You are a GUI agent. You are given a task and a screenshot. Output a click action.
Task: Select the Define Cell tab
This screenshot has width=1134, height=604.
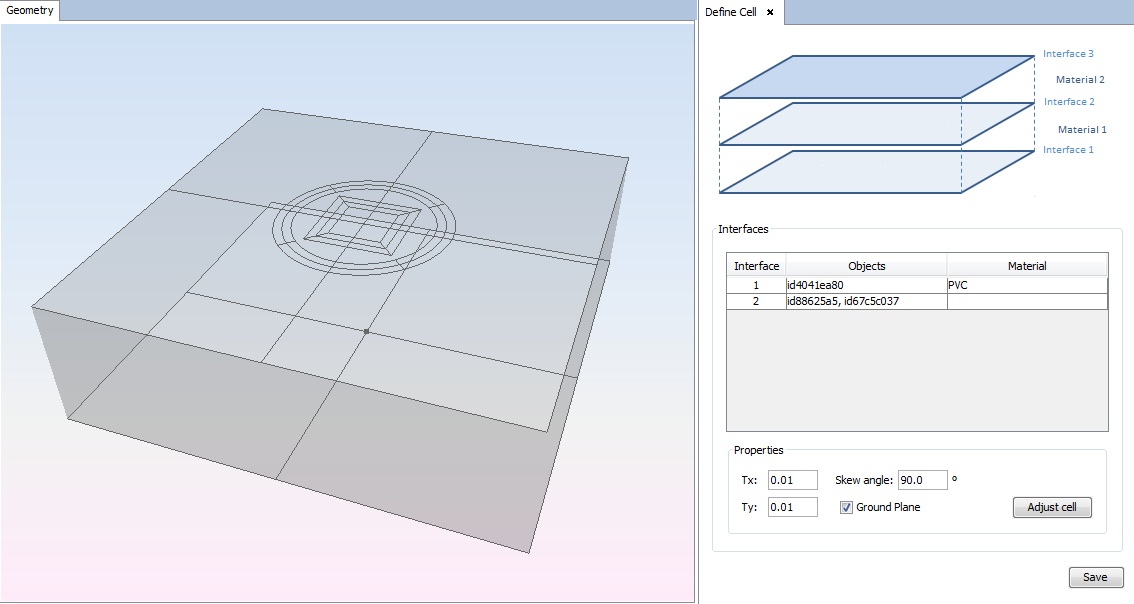731,12
